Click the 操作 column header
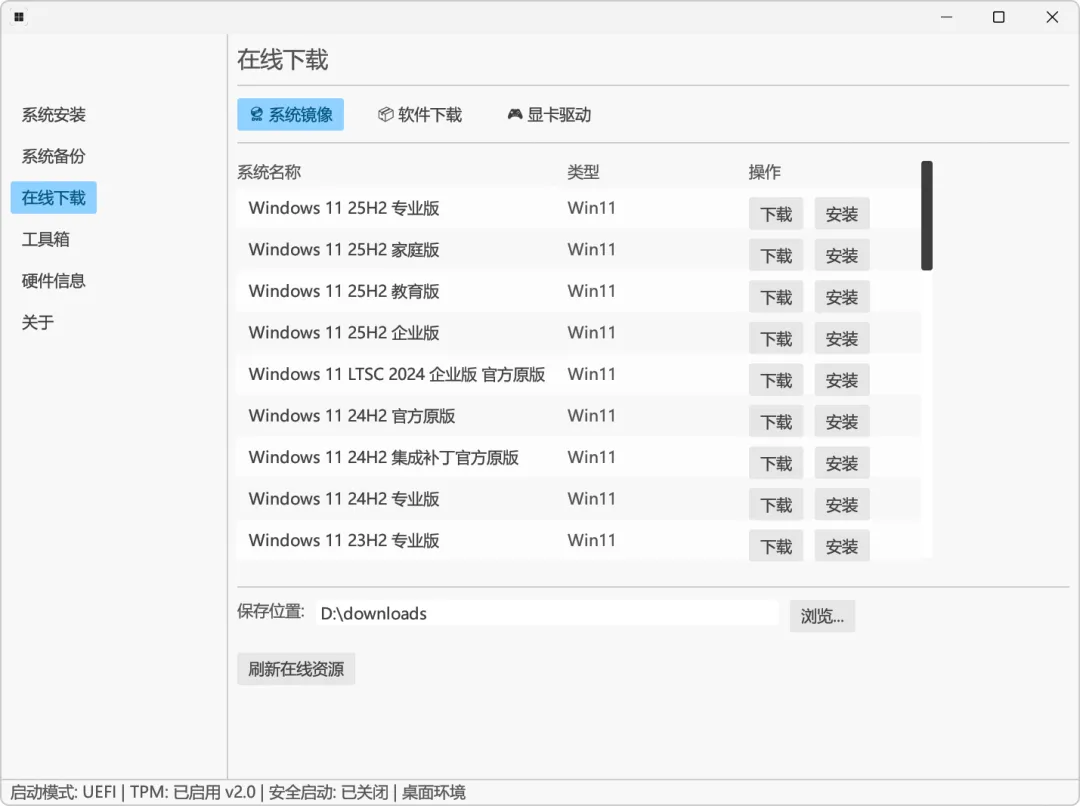1080x806 pixels. tap(765, 172)
